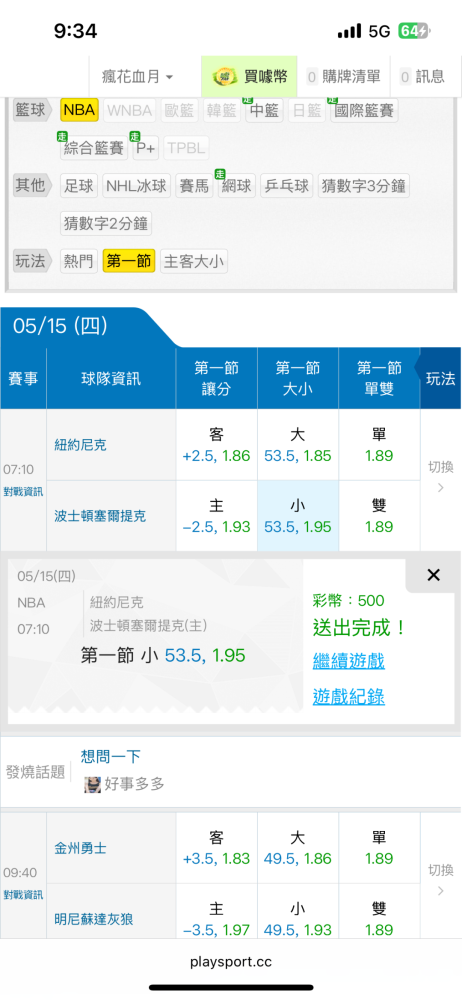Screen dimensions: 462x1000
Task: Switch to NHL冰球 sport
Action: [137, 186]
